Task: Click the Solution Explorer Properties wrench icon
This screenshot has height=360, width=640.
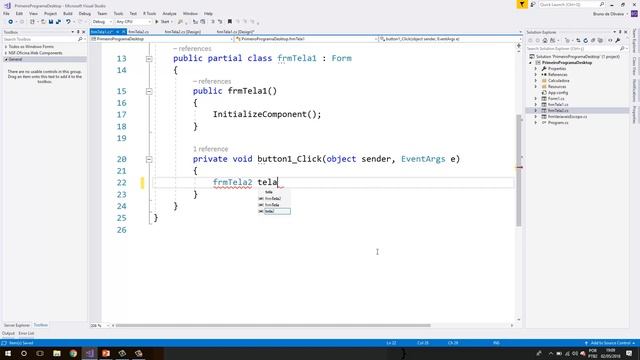Action: point(618,40)
